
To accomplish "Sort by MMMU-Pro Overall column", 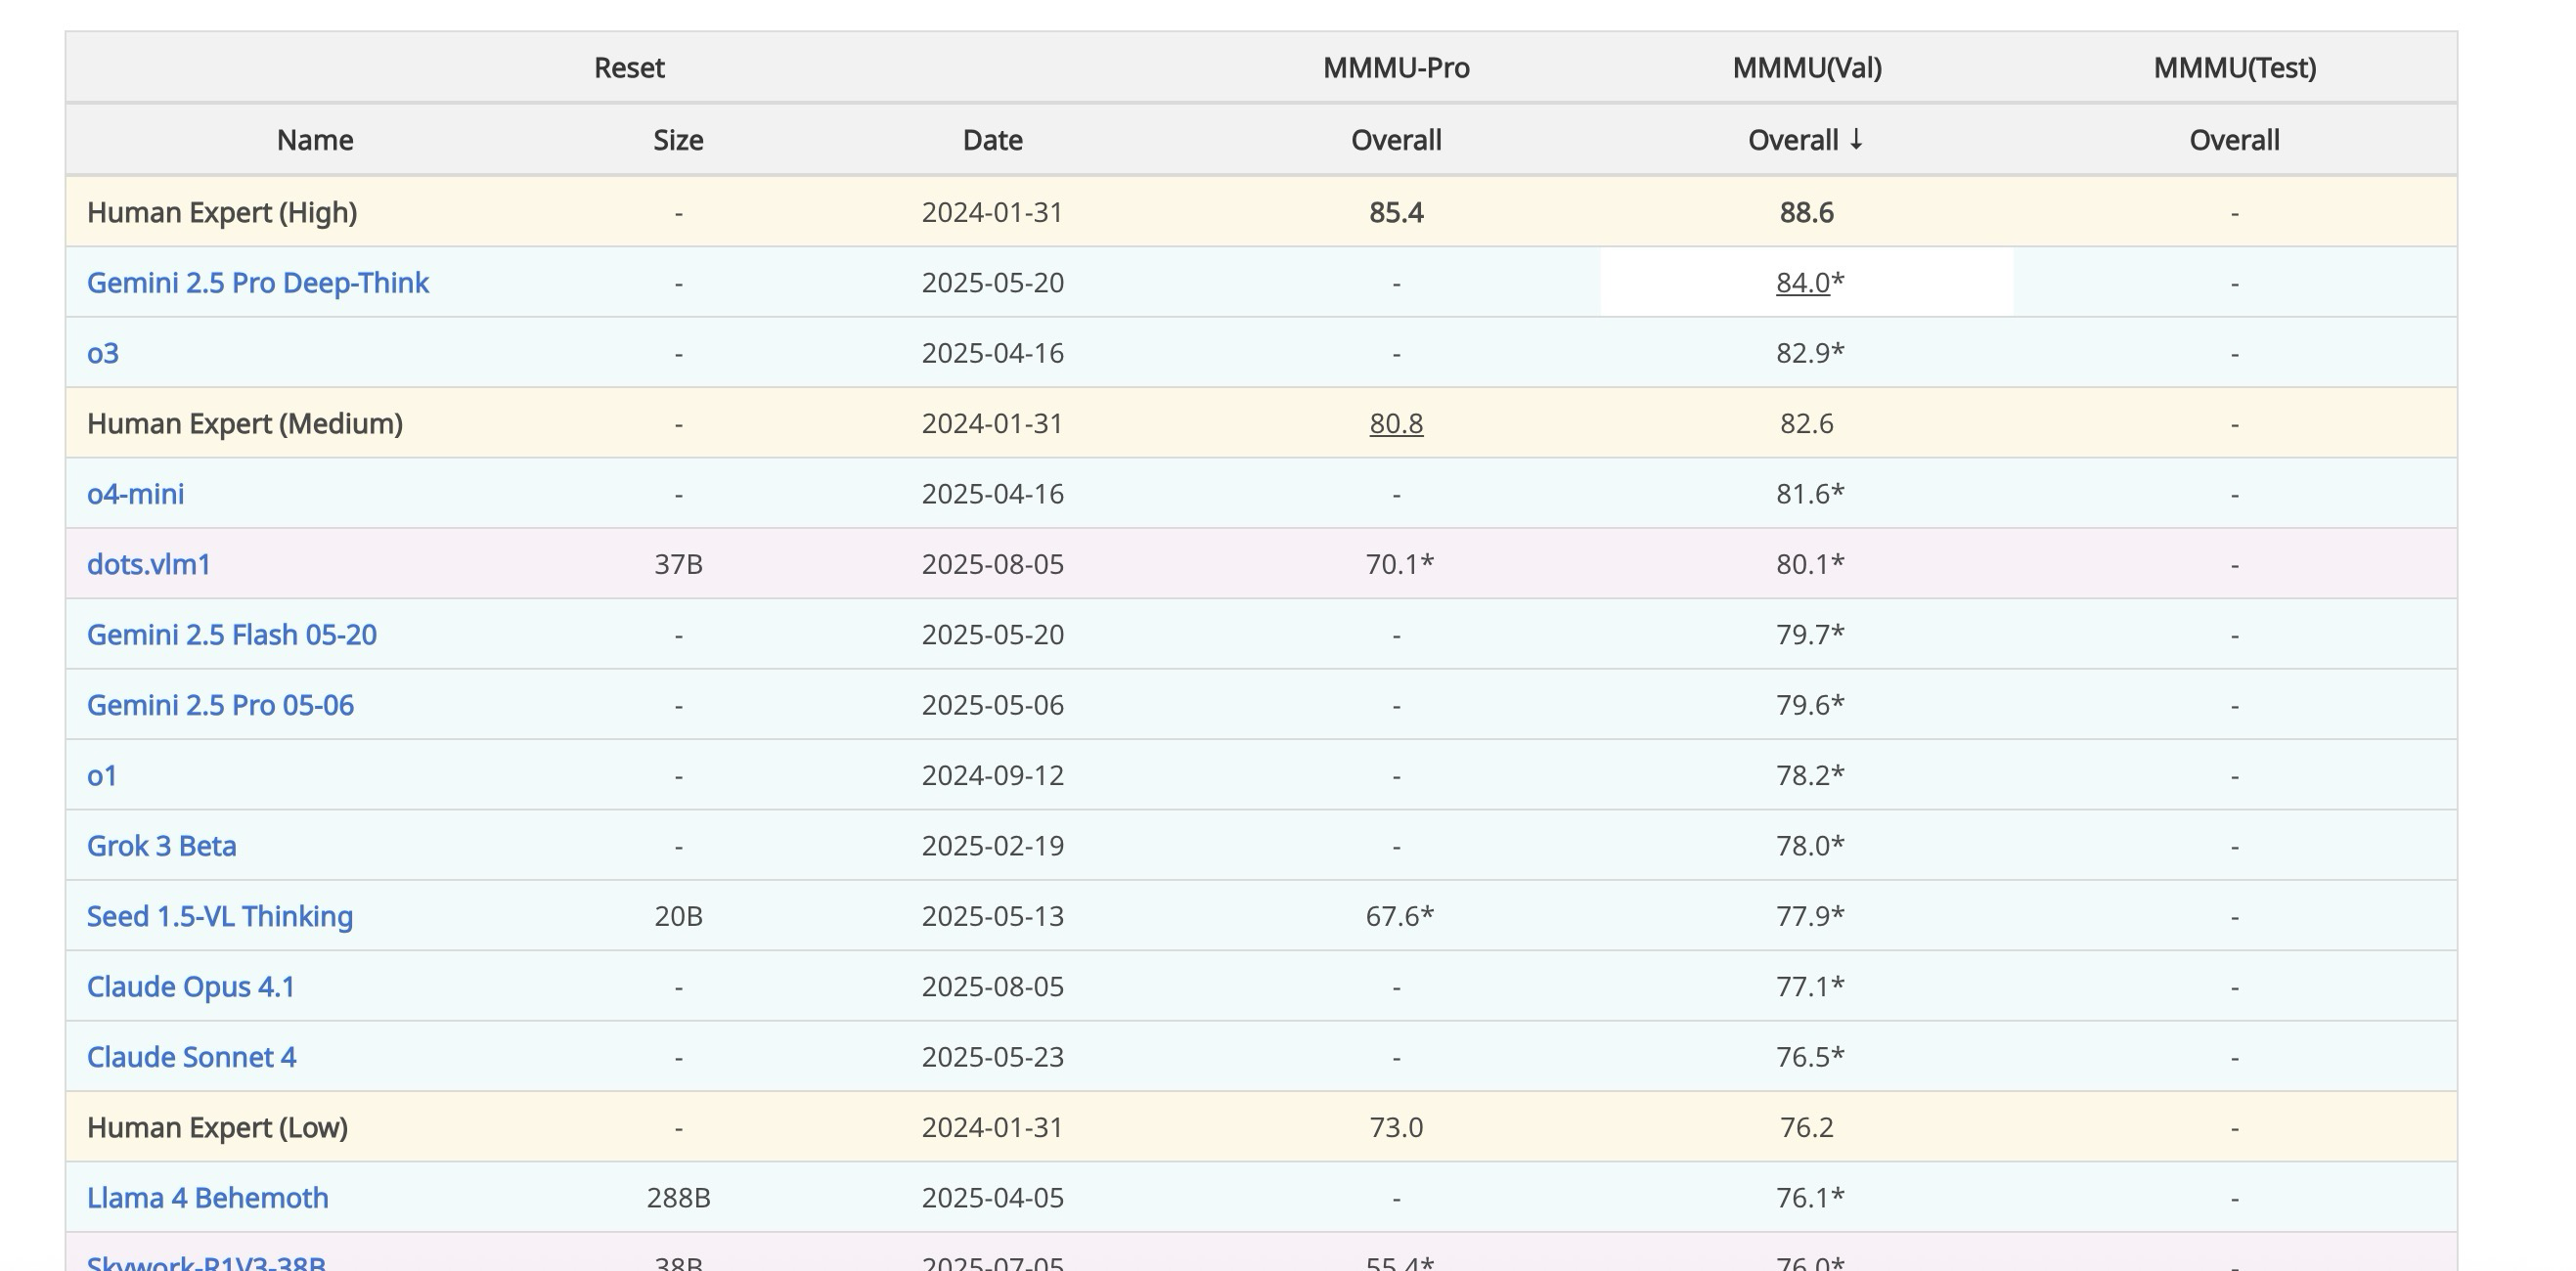I will tap(1395, 140).
